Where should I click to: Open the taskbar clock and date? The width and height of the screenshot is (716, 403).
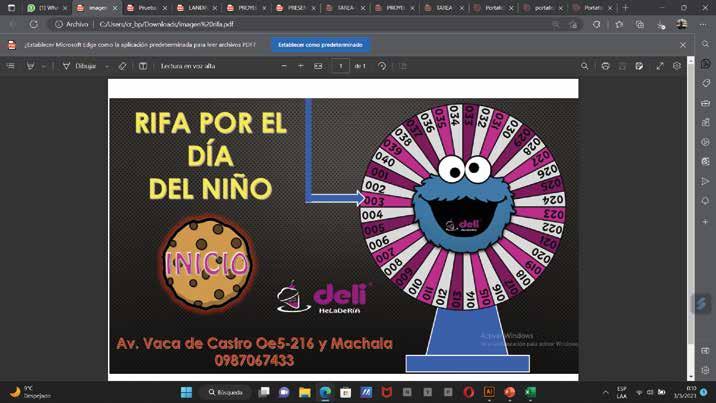[x=684, y=392]
